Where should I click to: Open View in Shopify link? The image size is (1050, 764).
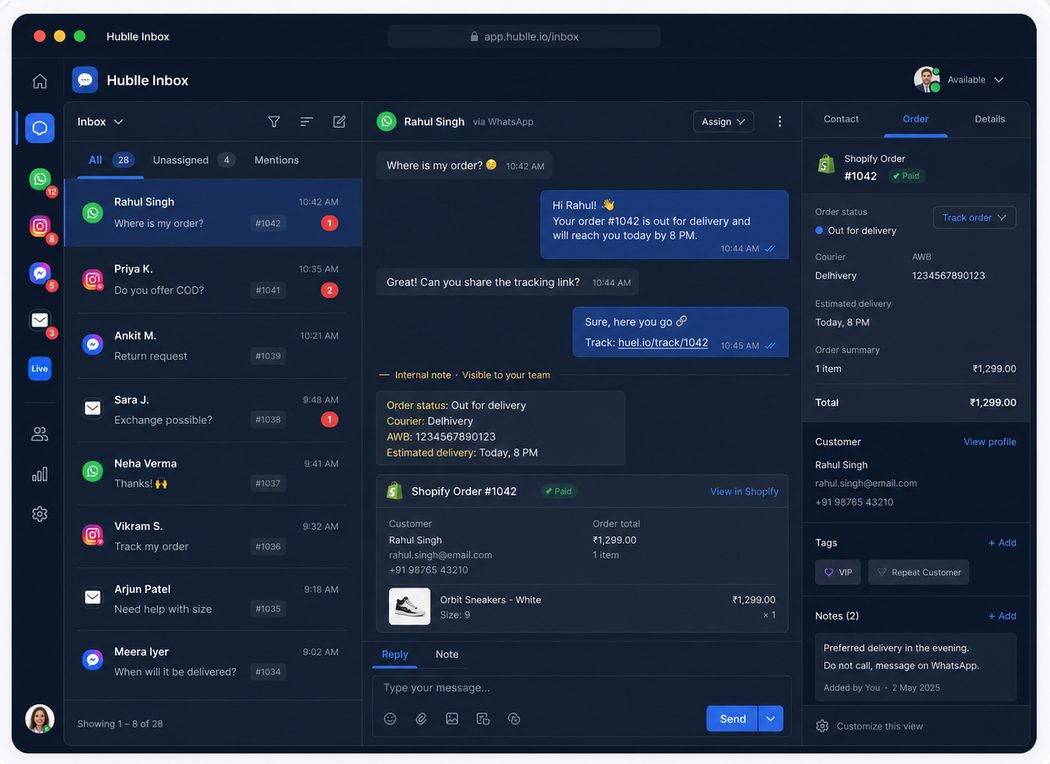[744, 491]
